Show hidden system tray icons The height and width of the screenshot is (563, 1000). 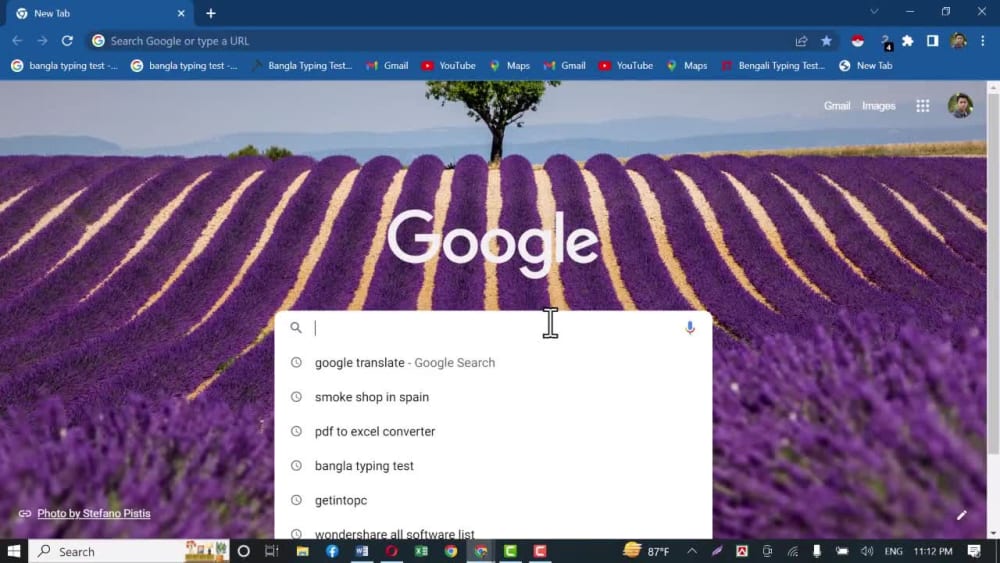(692, 551)
